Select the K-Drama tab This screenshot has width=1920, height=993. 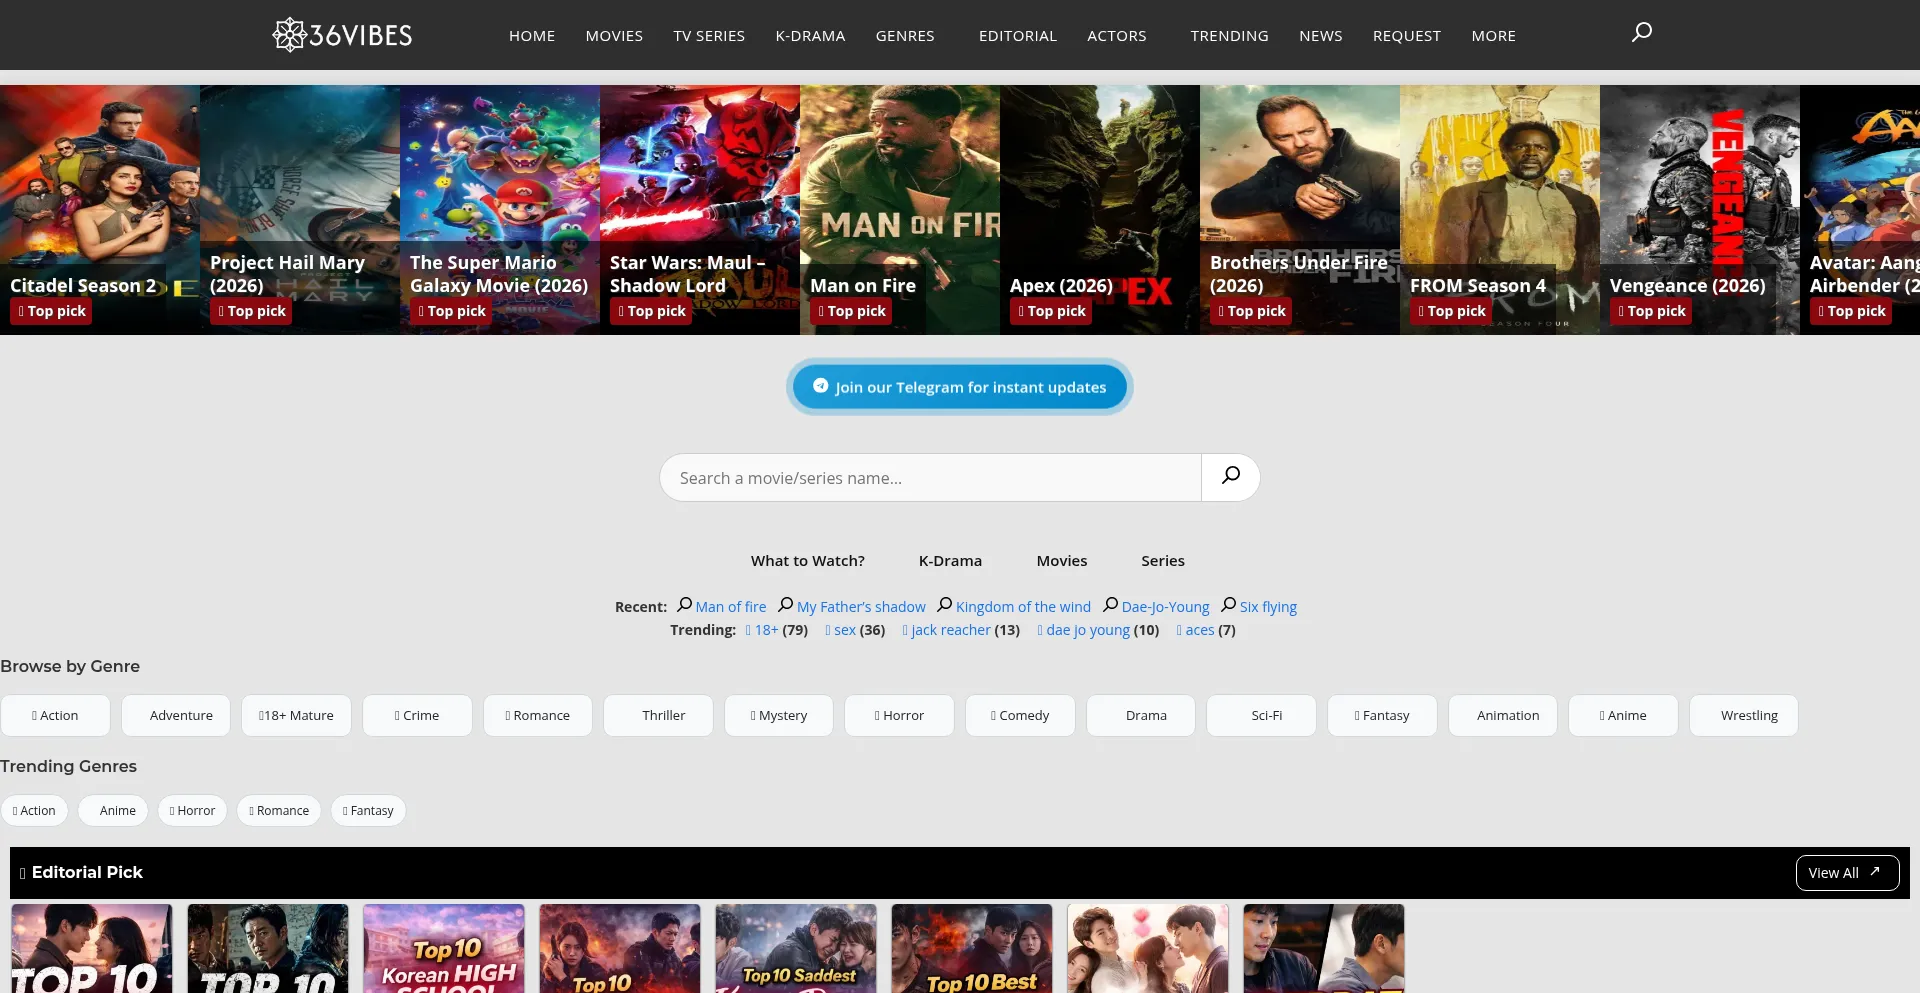pyautogui.click(x=950, y=561)
